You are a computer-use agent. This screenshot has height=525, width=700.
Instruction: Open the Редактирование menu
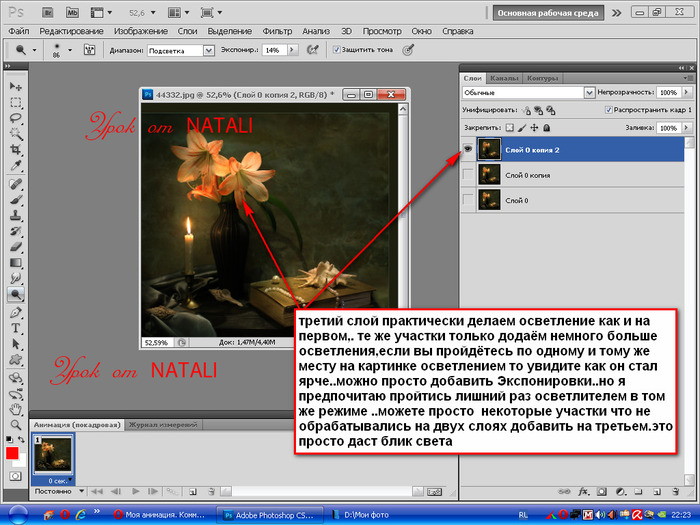[71, 31]
